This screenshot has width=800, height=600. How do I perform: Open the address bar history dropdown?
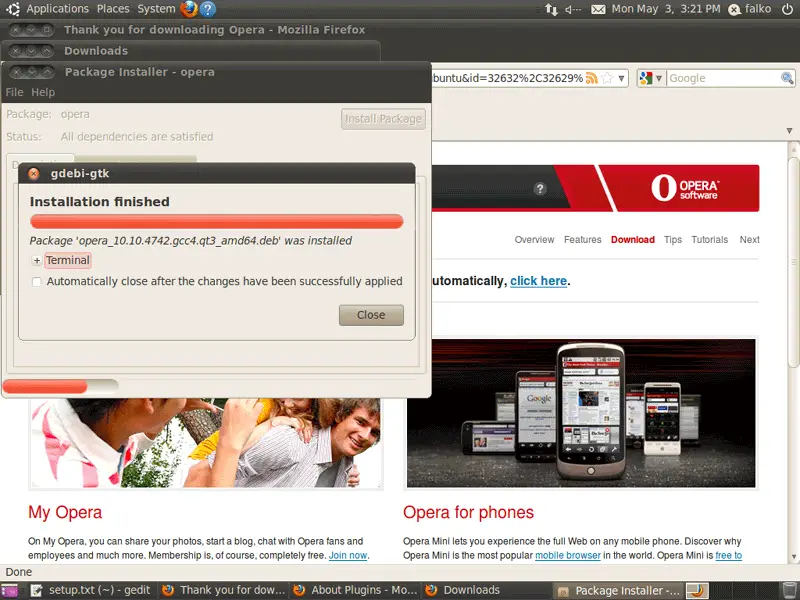(621, 78)
